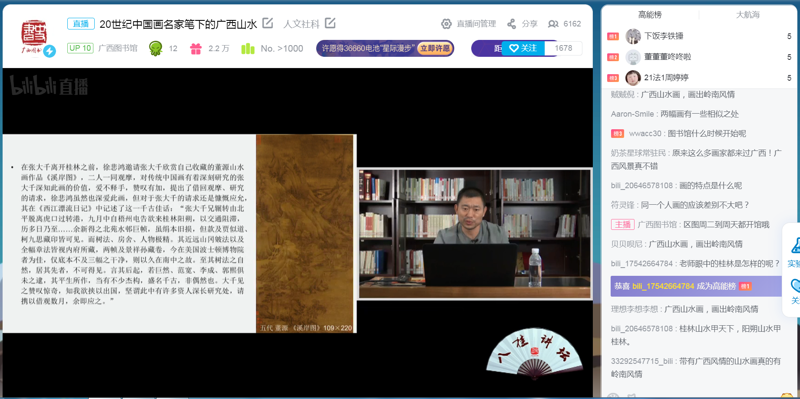
Task: Click 董董董咚咚啦 ranking row name
Action: (x=668, y=57)
